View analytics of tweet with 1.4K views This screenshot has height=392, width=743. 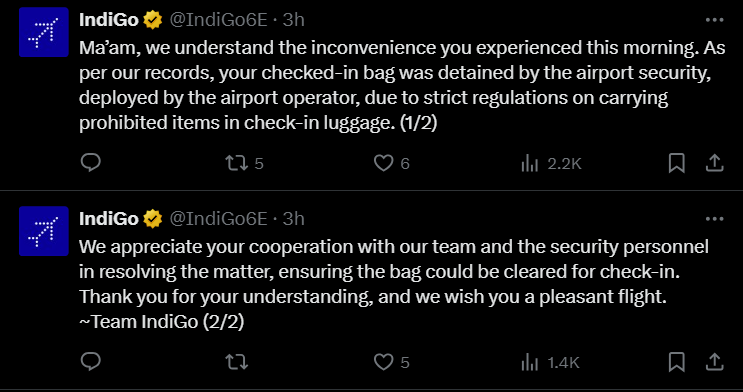point(550,363)
